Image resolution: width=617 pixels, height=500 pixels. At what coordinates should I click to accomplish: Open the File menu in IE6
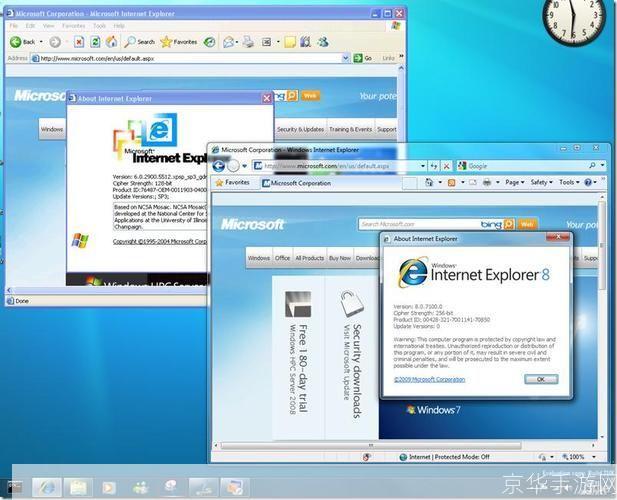pyautogui.click(x=14, y=26)
